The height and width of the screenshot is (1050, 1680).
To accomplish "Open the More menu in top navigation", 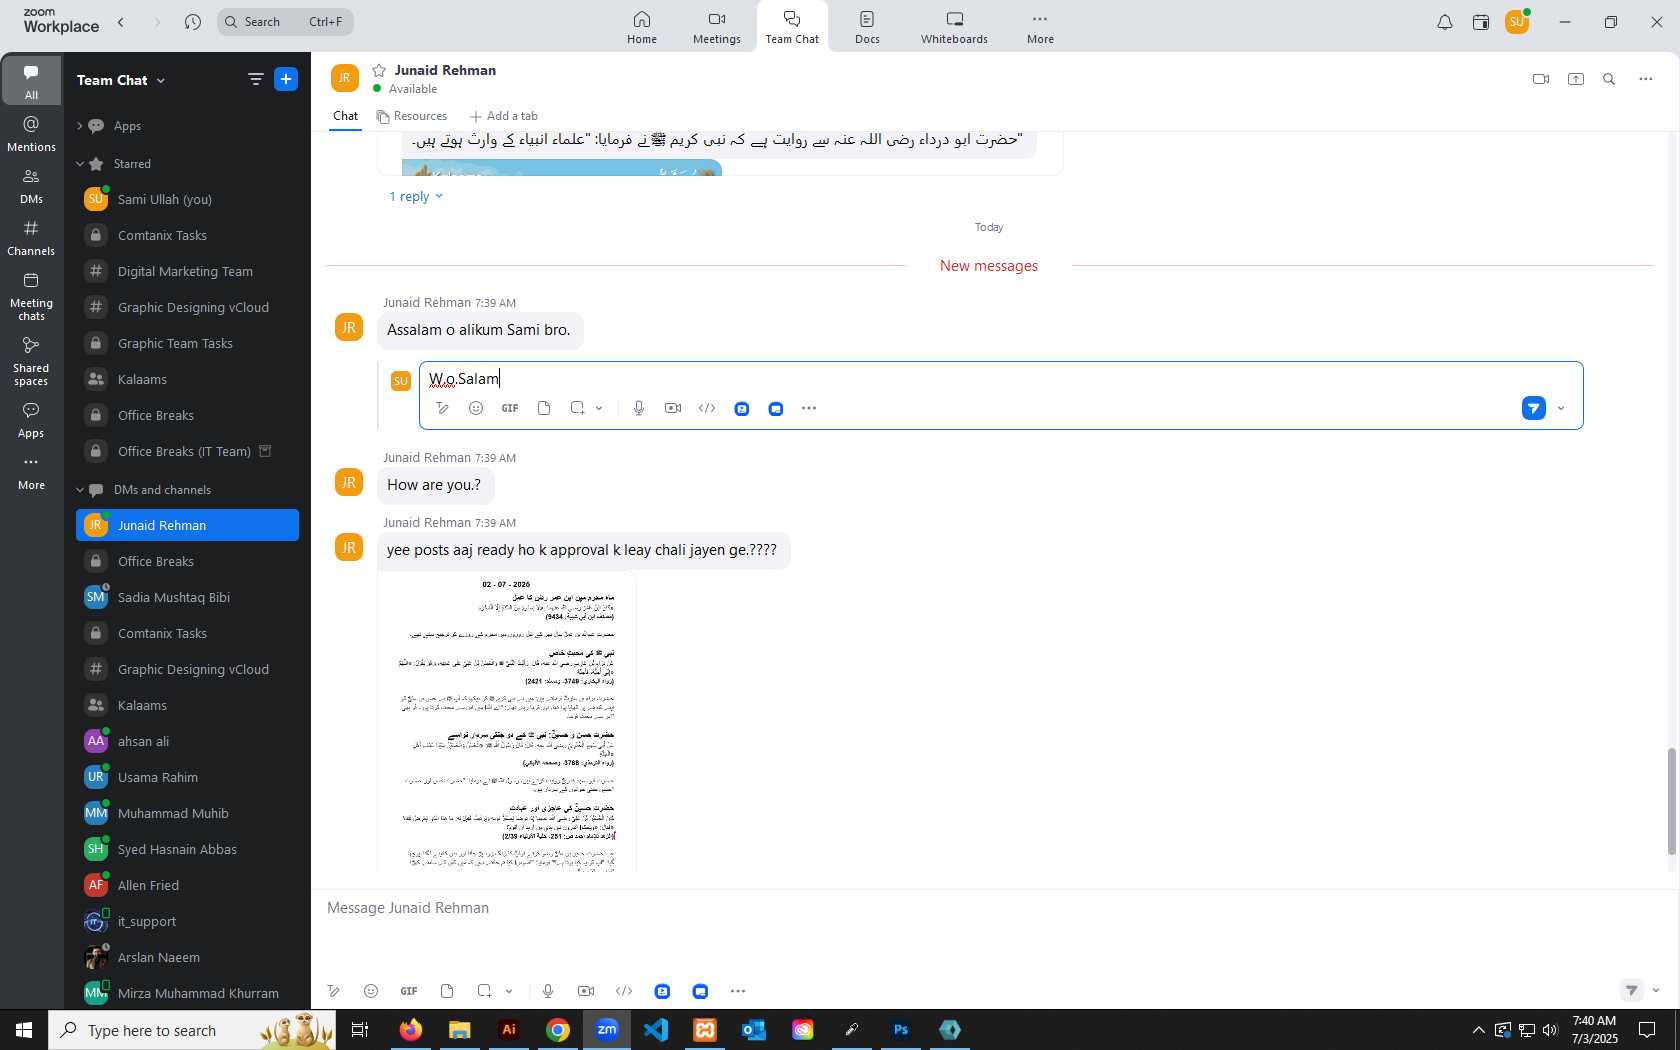I will [x=1040, y=27].
